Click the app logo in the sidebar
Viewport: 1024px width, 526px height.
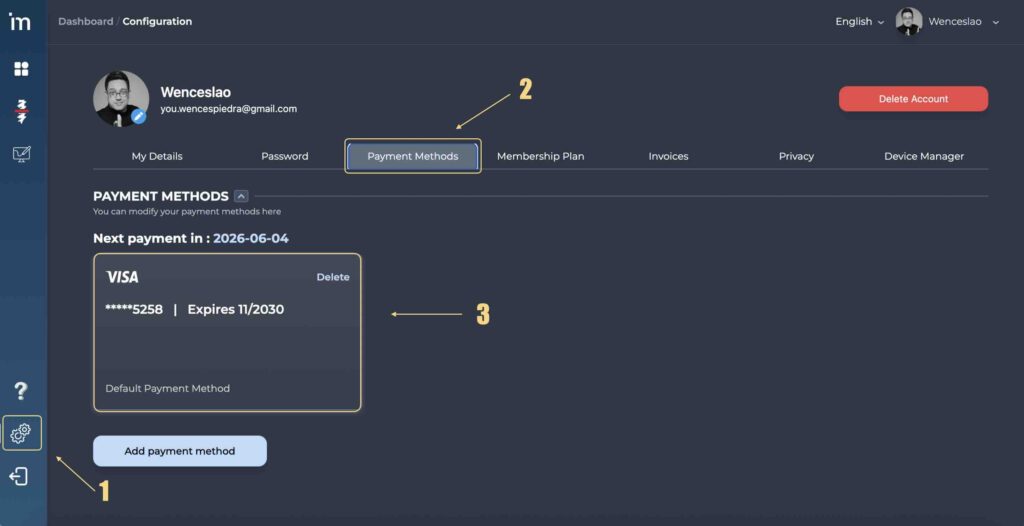(20, 22)
